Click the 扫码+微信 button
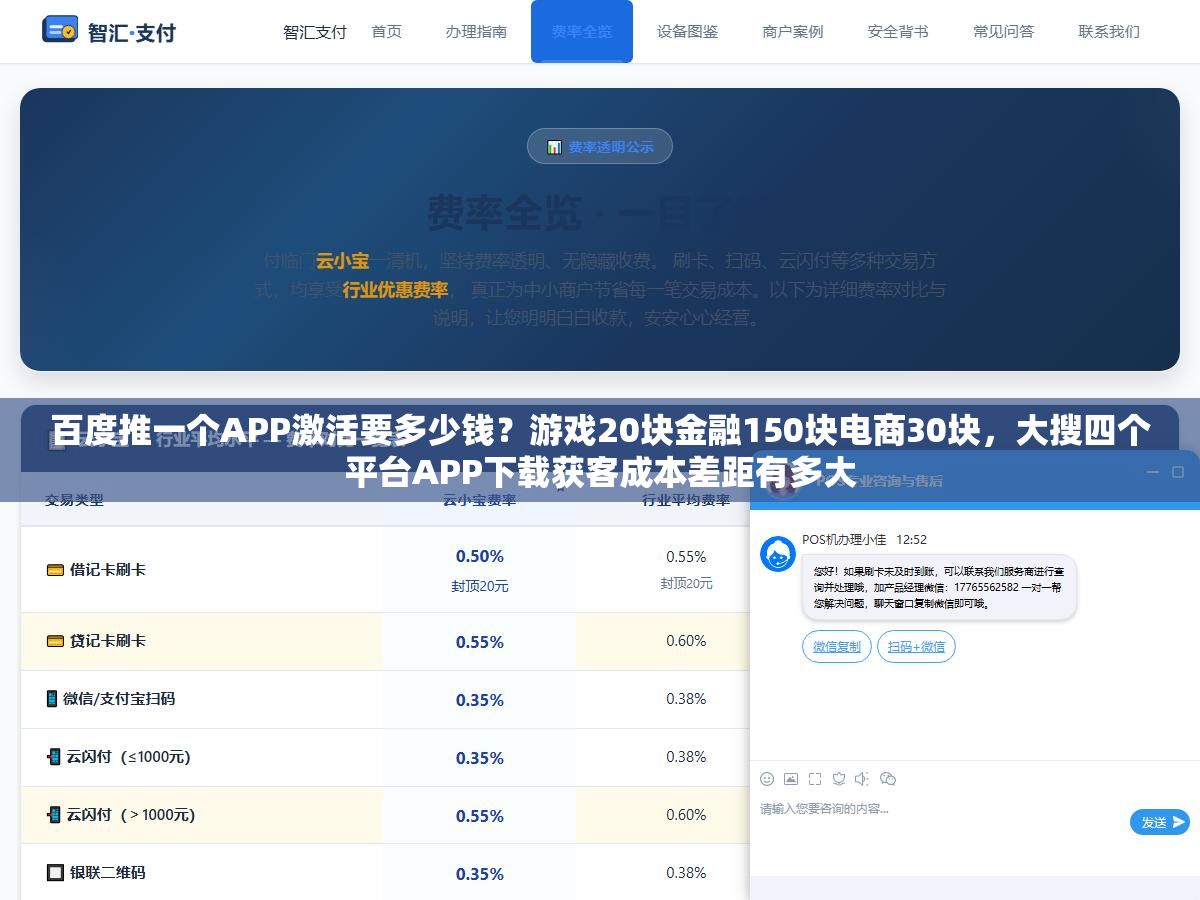This screenshot has width=1200, height=900. coord(916,647)
